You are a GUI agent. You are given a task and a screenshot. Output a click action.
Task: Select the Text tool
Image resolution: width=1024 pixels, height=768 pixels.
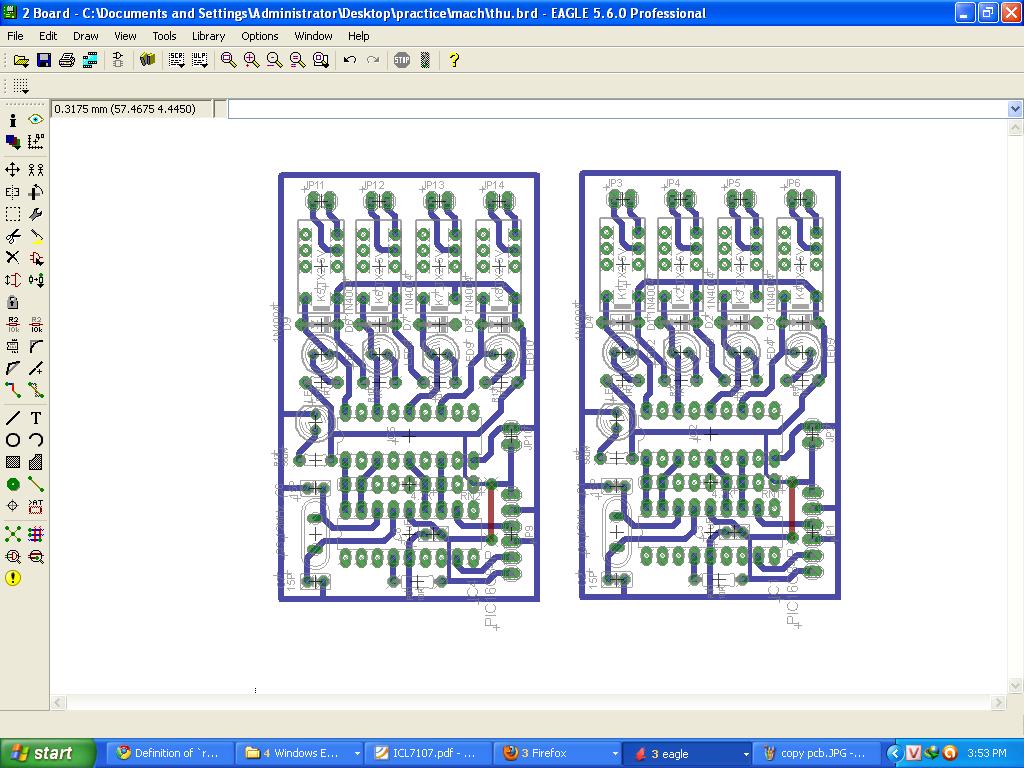coord(36,418)
